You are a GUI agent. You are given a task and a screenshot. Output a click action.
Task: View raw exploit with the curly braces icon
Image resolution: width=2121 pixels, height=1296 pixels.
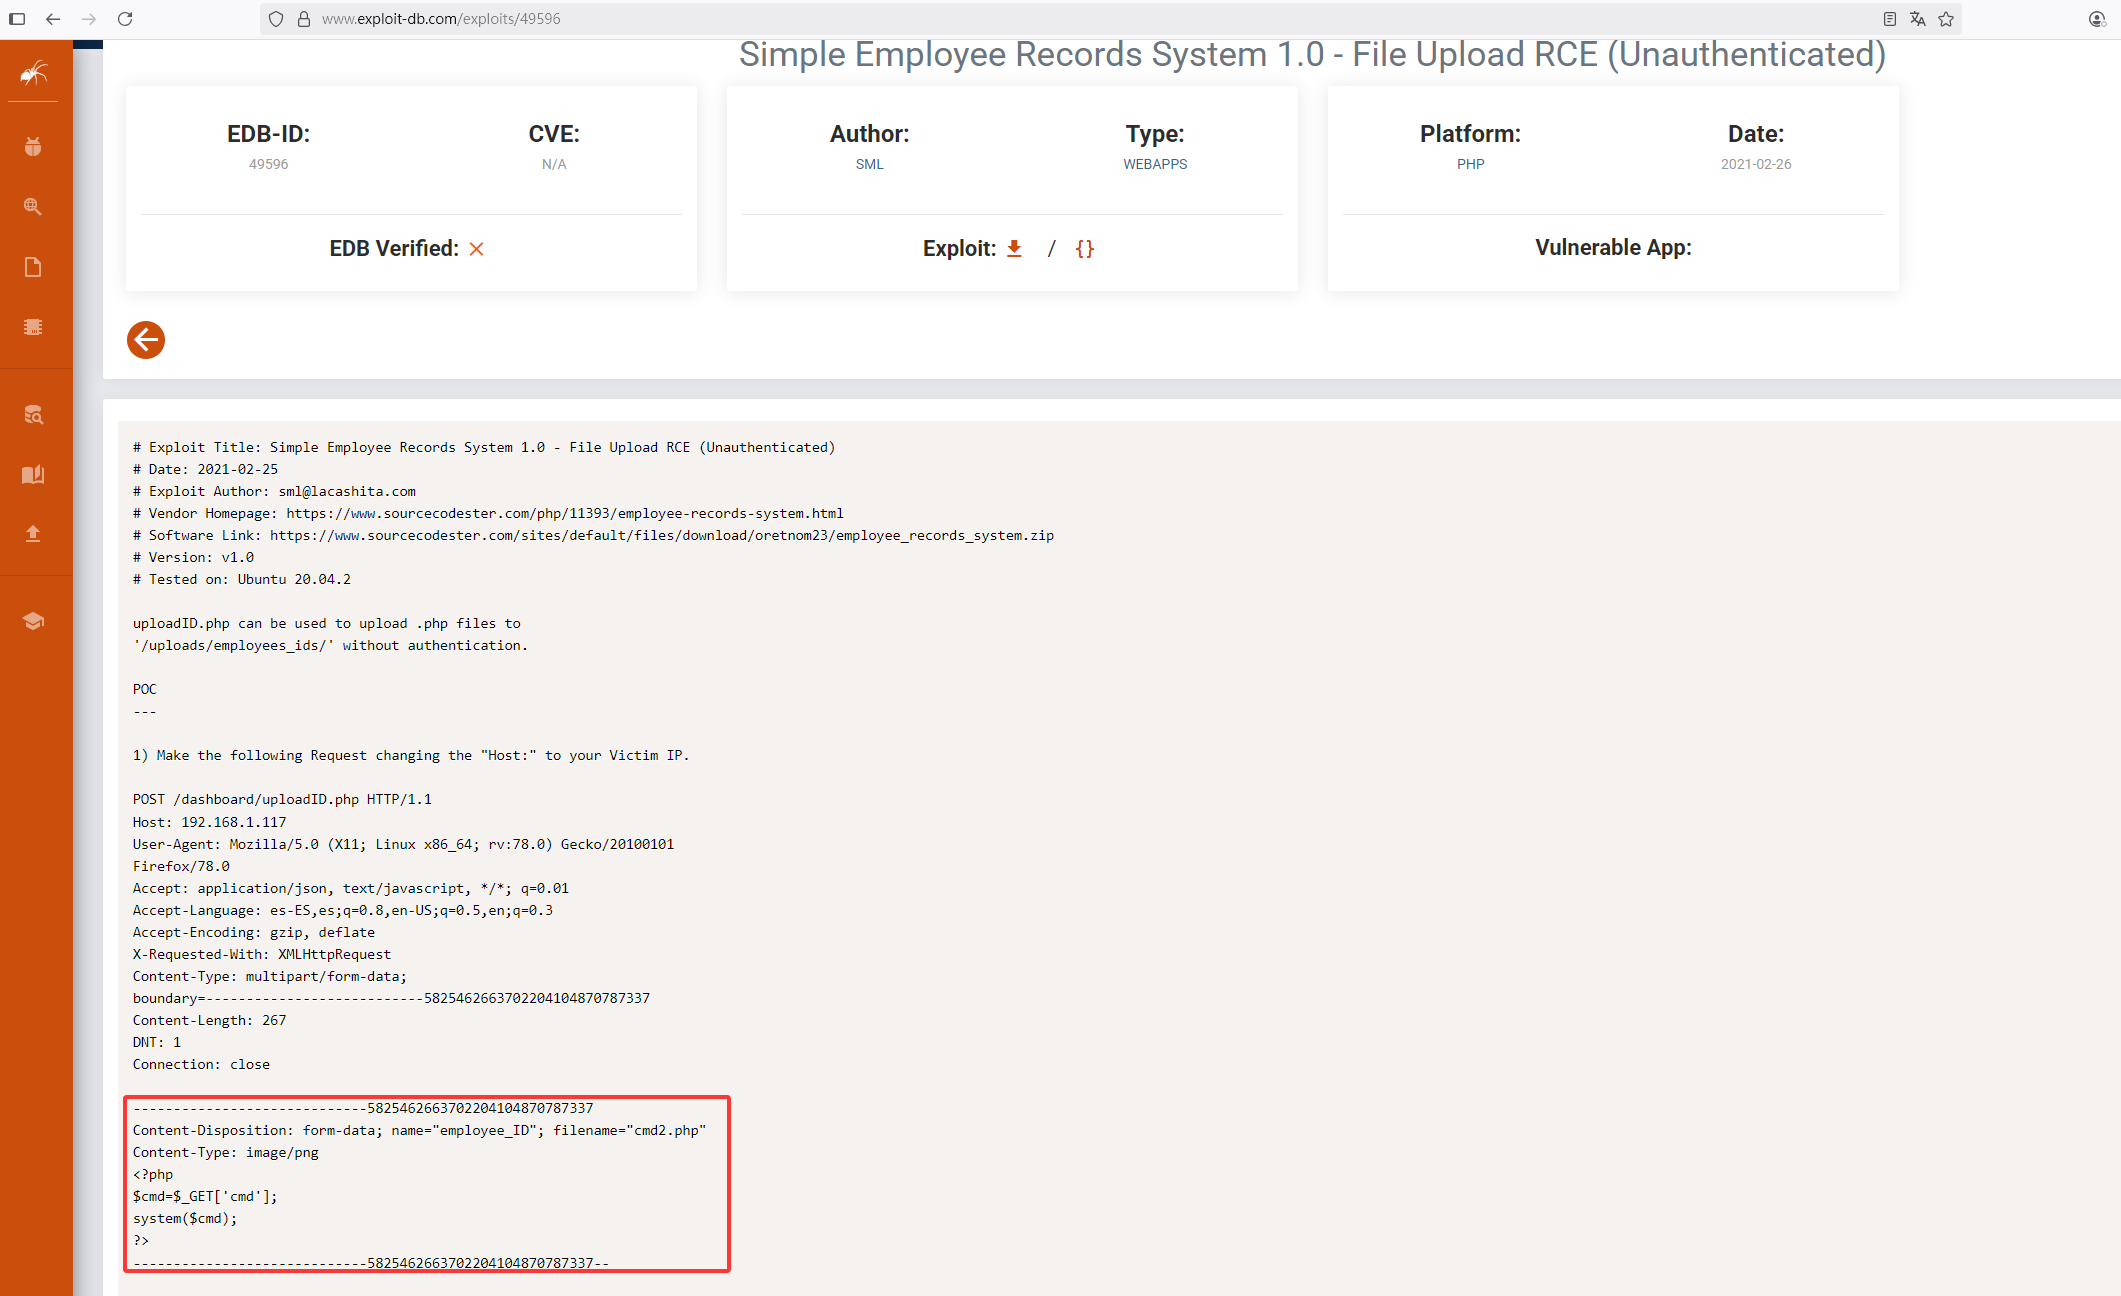coord(1085,249)
